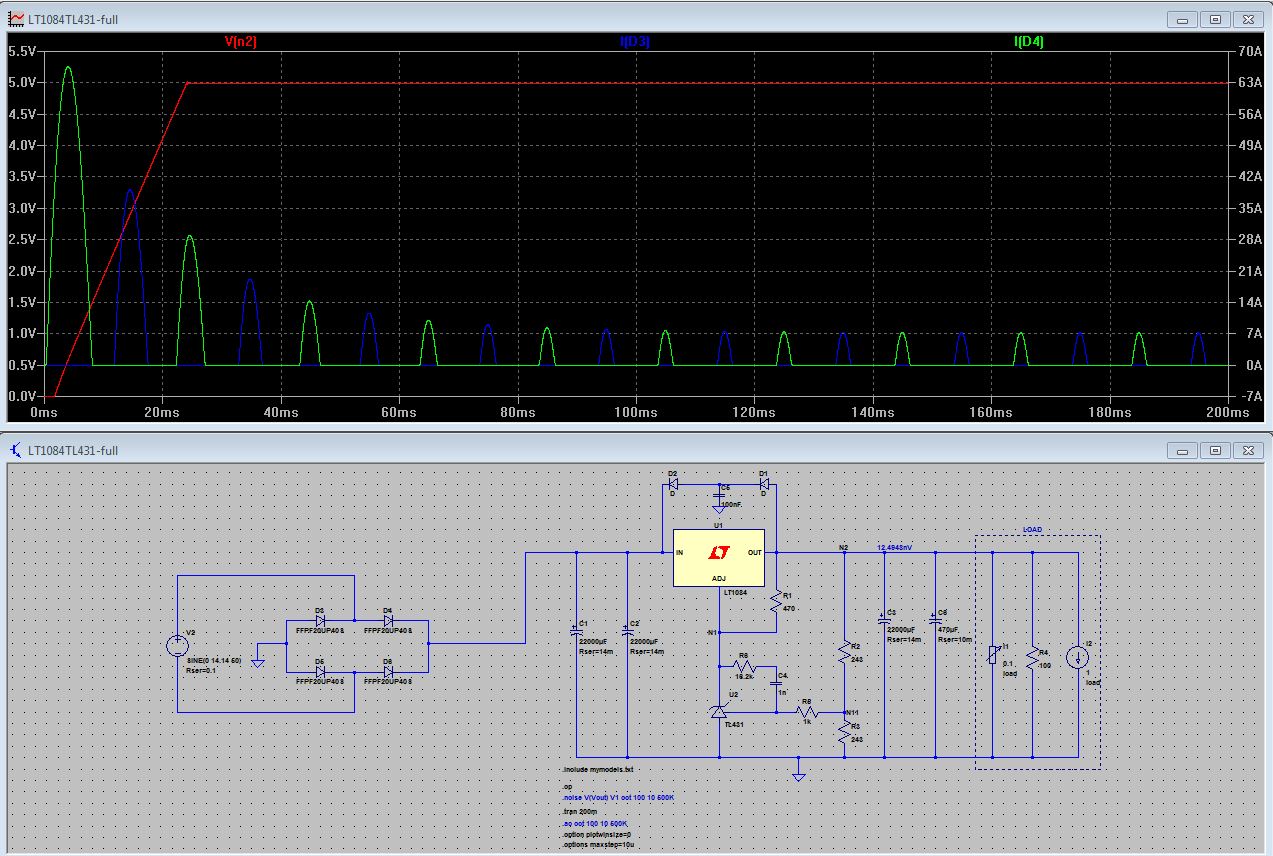This screenshot has height=856, width=1273.
Task: Close the waveform plot window
Action: (1247, 18)
